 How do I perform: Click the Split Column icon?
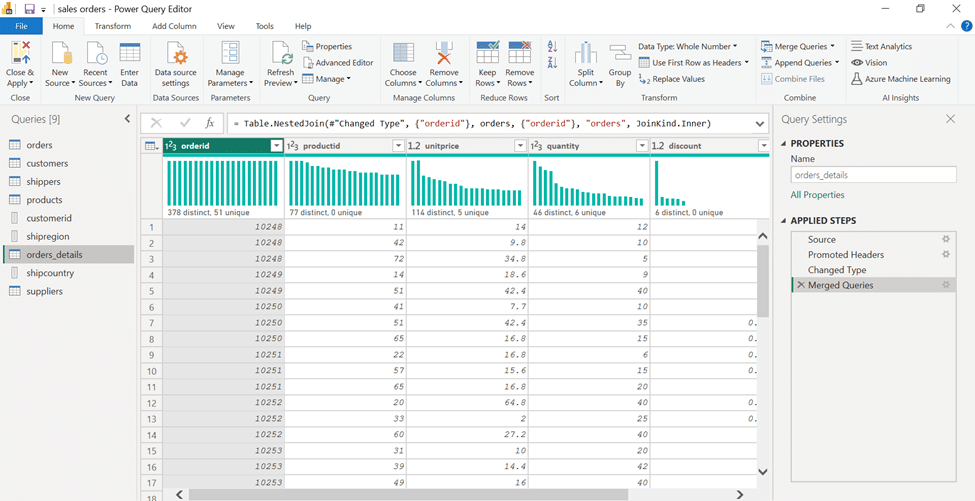585,55
